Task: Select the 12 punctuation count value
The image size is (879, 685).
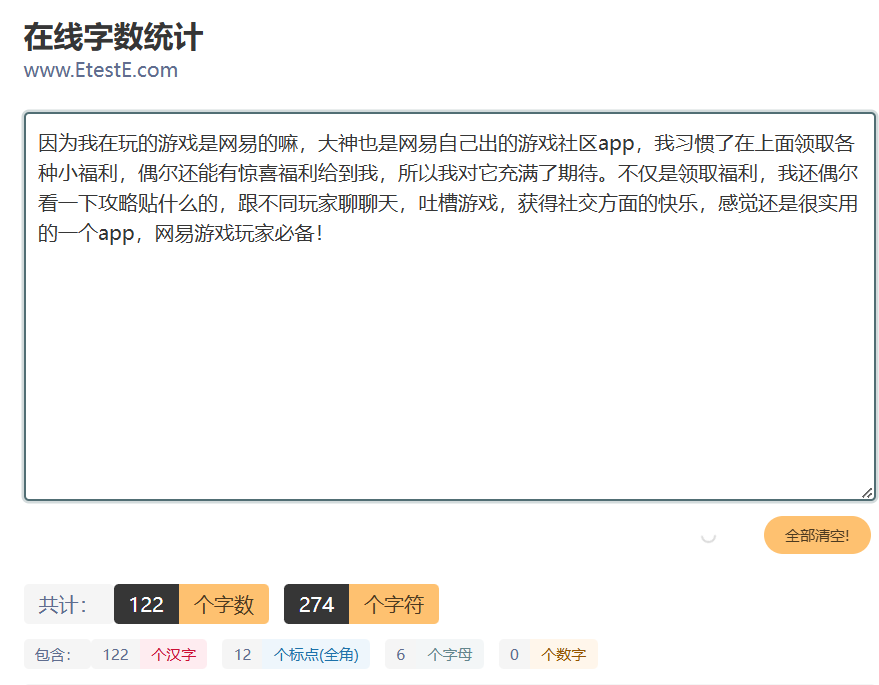Action: tap(242, 654)
